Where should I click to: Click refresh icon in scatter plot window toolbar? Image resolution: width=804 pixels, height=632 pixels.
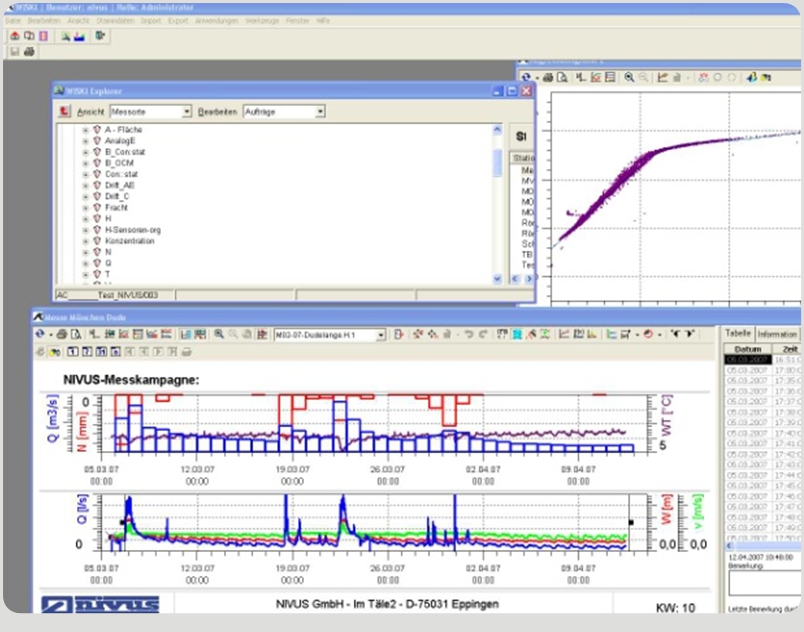tap(526, 77)
